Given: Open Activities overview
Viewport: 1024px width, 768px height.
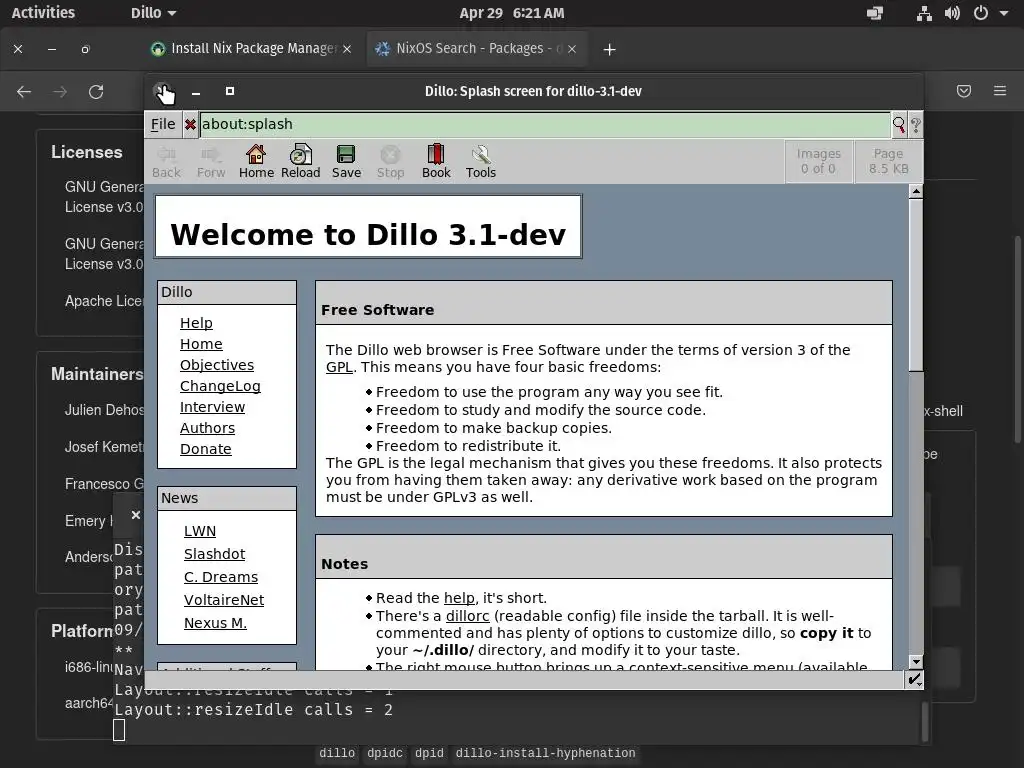Looking at the screenshot, I should pyautogui.click(x=43, y=13).
